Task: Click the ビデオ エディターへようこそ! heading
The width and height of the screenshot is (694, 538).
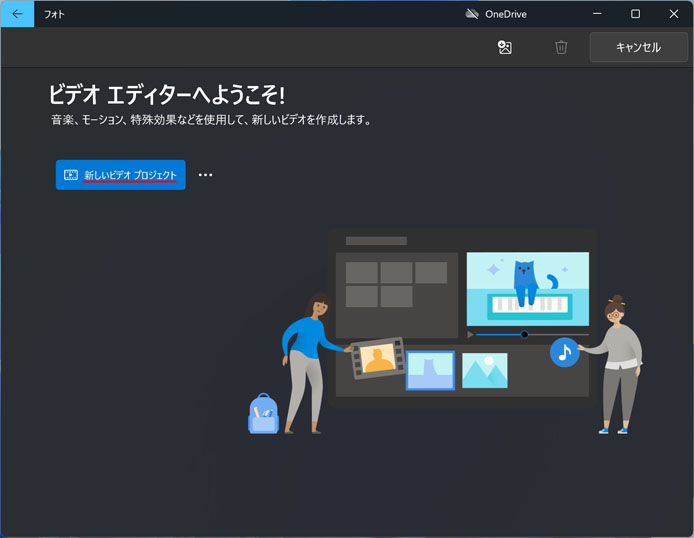Action: coord(166,94)
